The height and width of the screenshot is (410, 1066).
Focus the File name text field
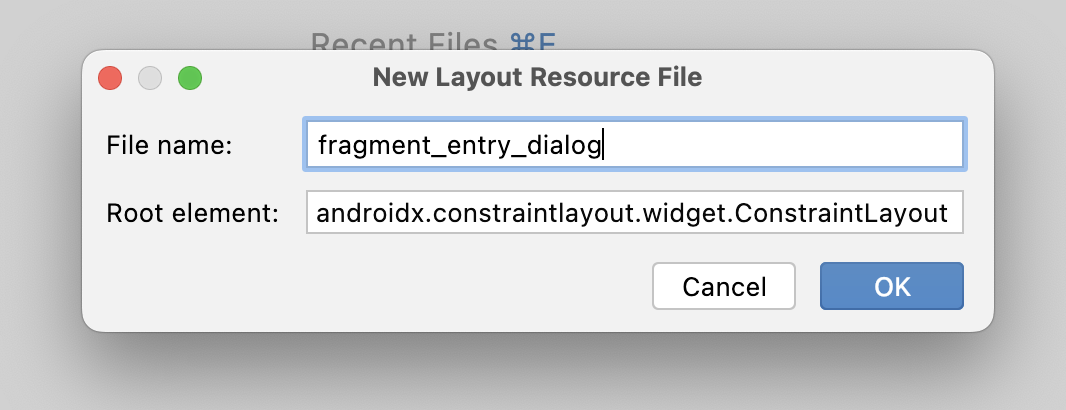tap(634, 145)
